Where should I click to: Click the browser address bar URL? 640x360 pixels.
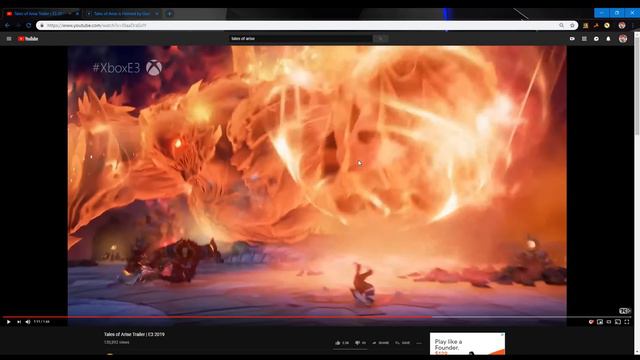(96, 25)
